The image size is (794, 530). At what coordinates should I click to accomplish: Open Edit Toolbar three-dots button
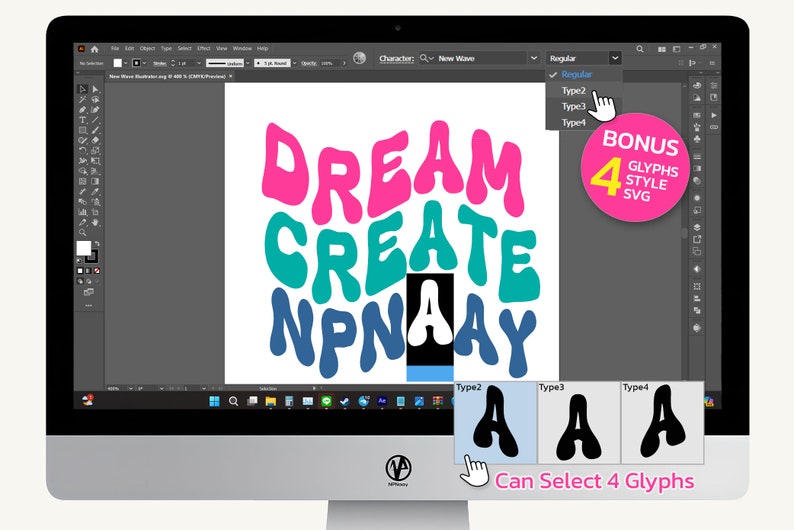89,306
